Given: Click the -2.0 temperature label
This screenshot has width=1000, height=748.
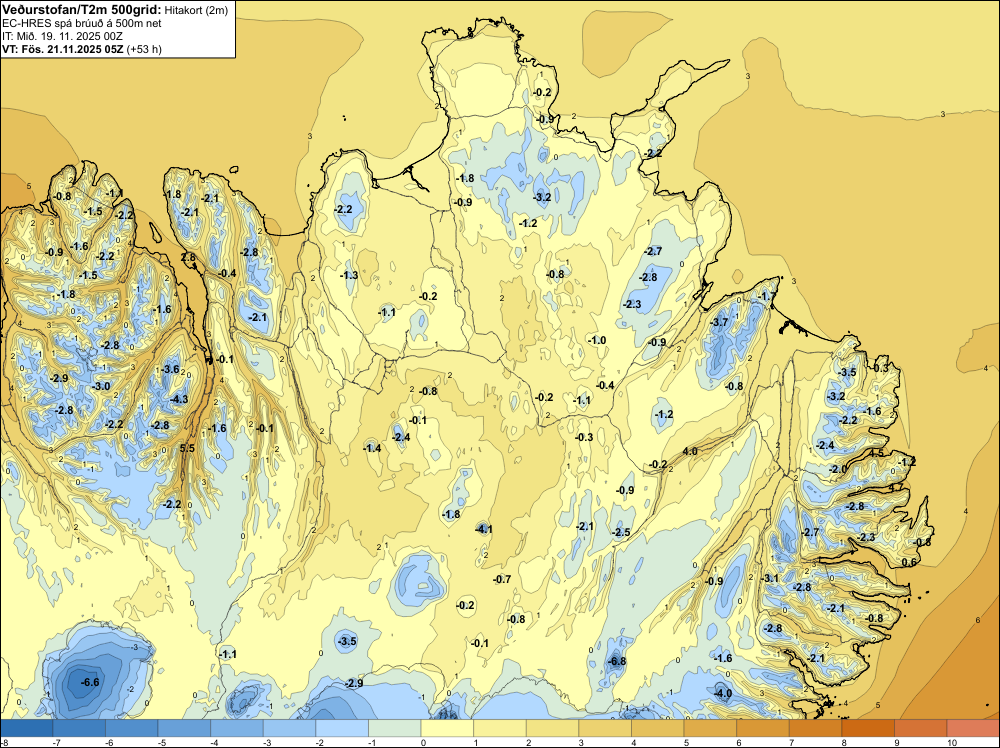Looking at the screenshot, I should point(837,469).
